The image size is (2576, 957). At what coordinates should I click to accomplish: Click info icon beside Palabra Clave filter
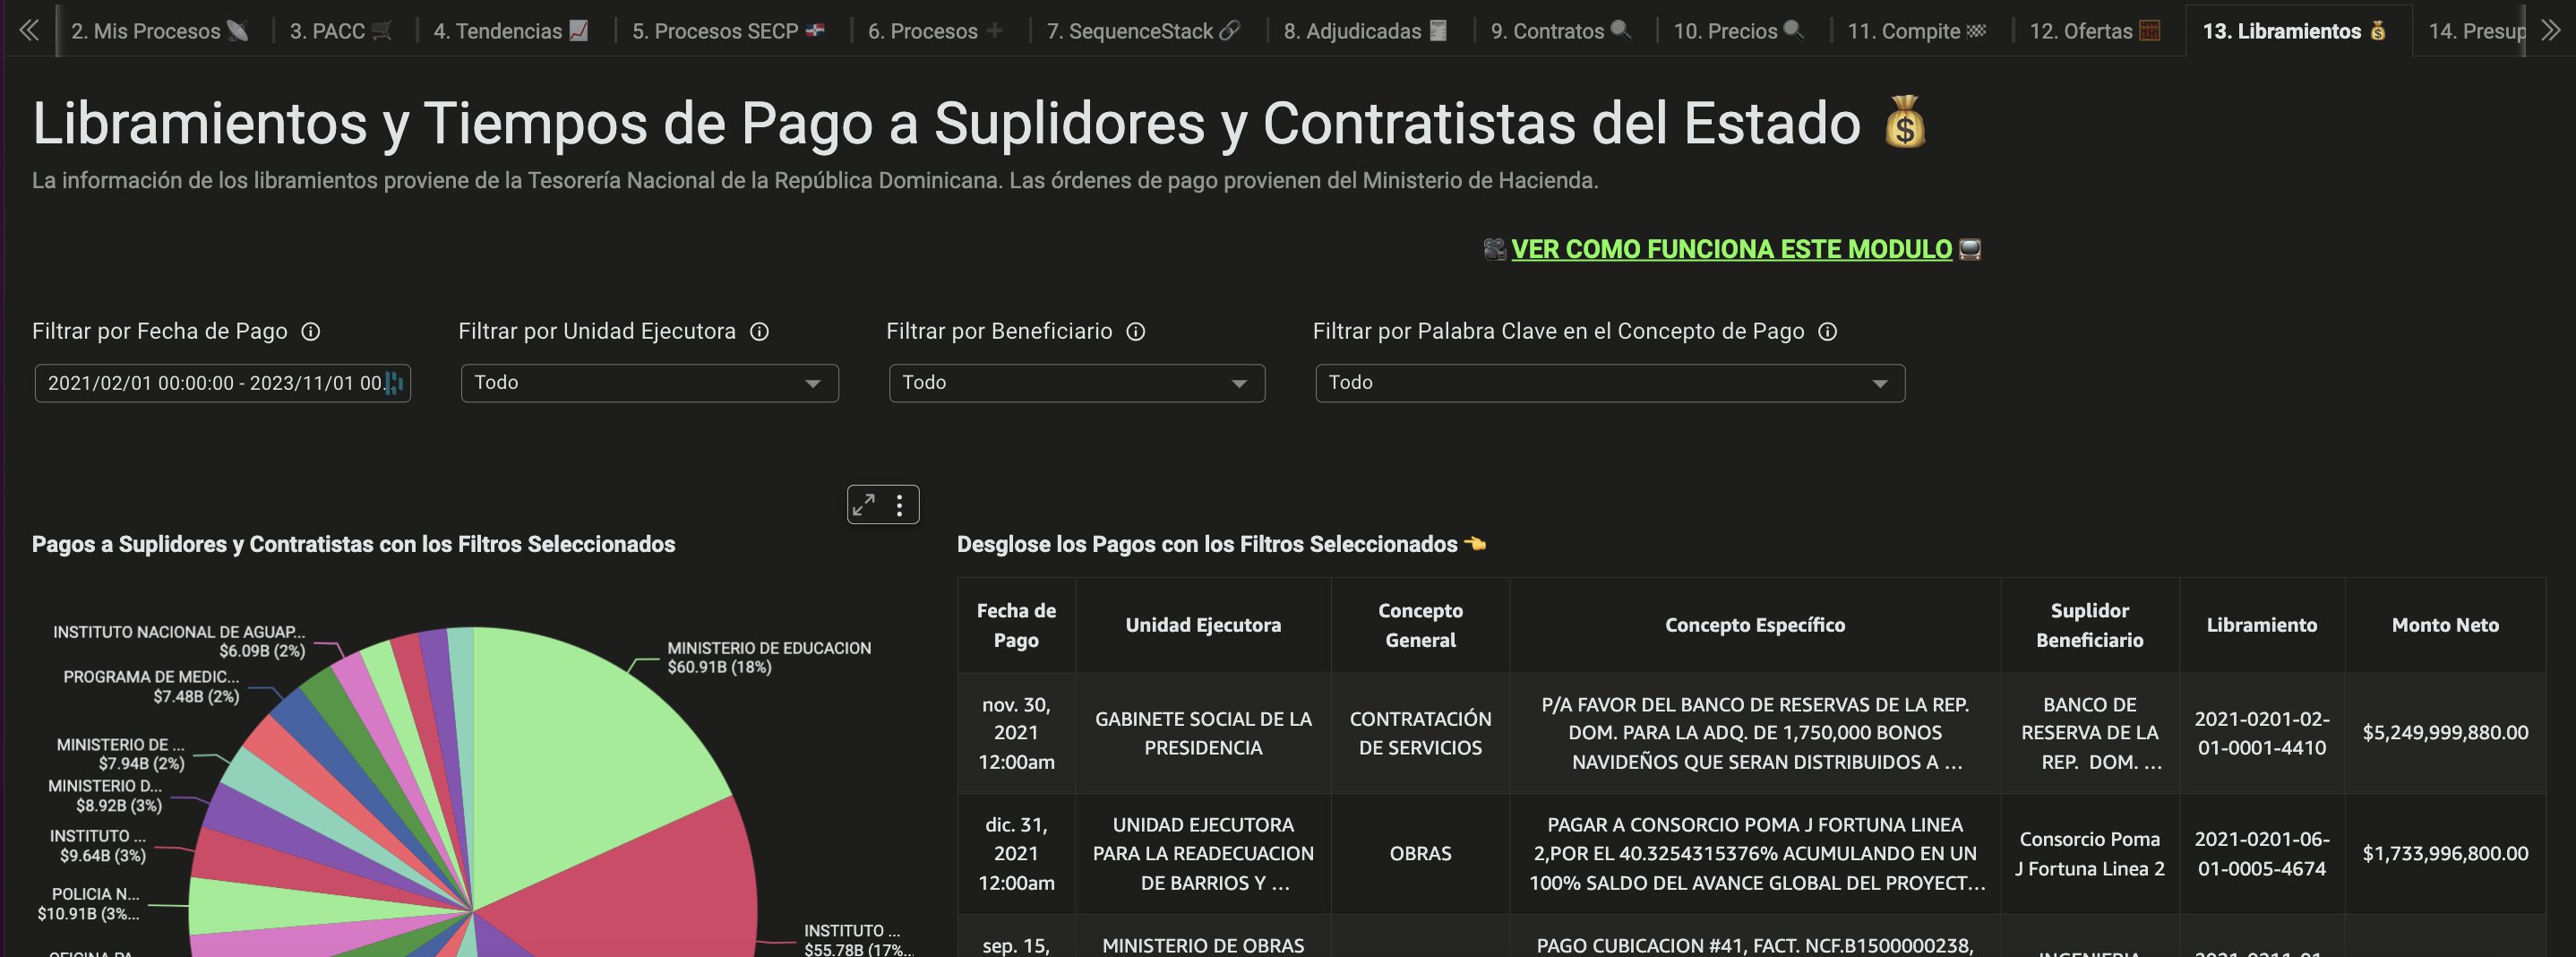coord(1828,332)
